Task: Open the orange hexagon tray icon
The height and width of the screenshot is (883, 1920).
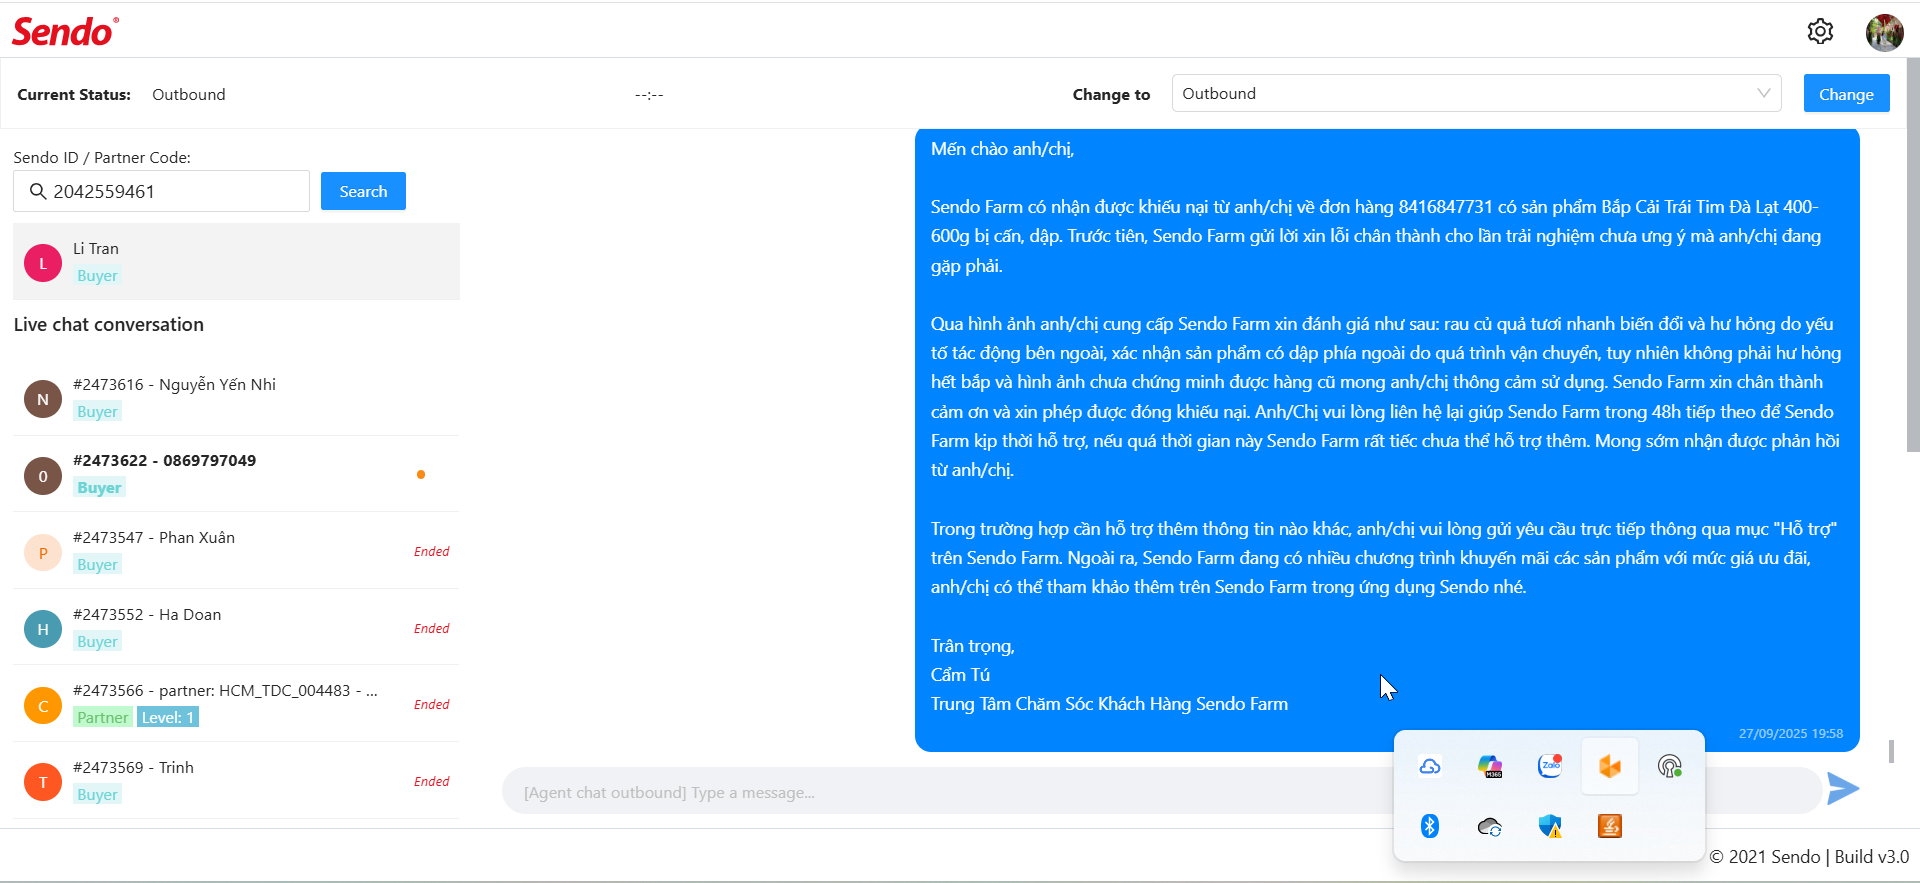Action: (x=1610, y=766)
